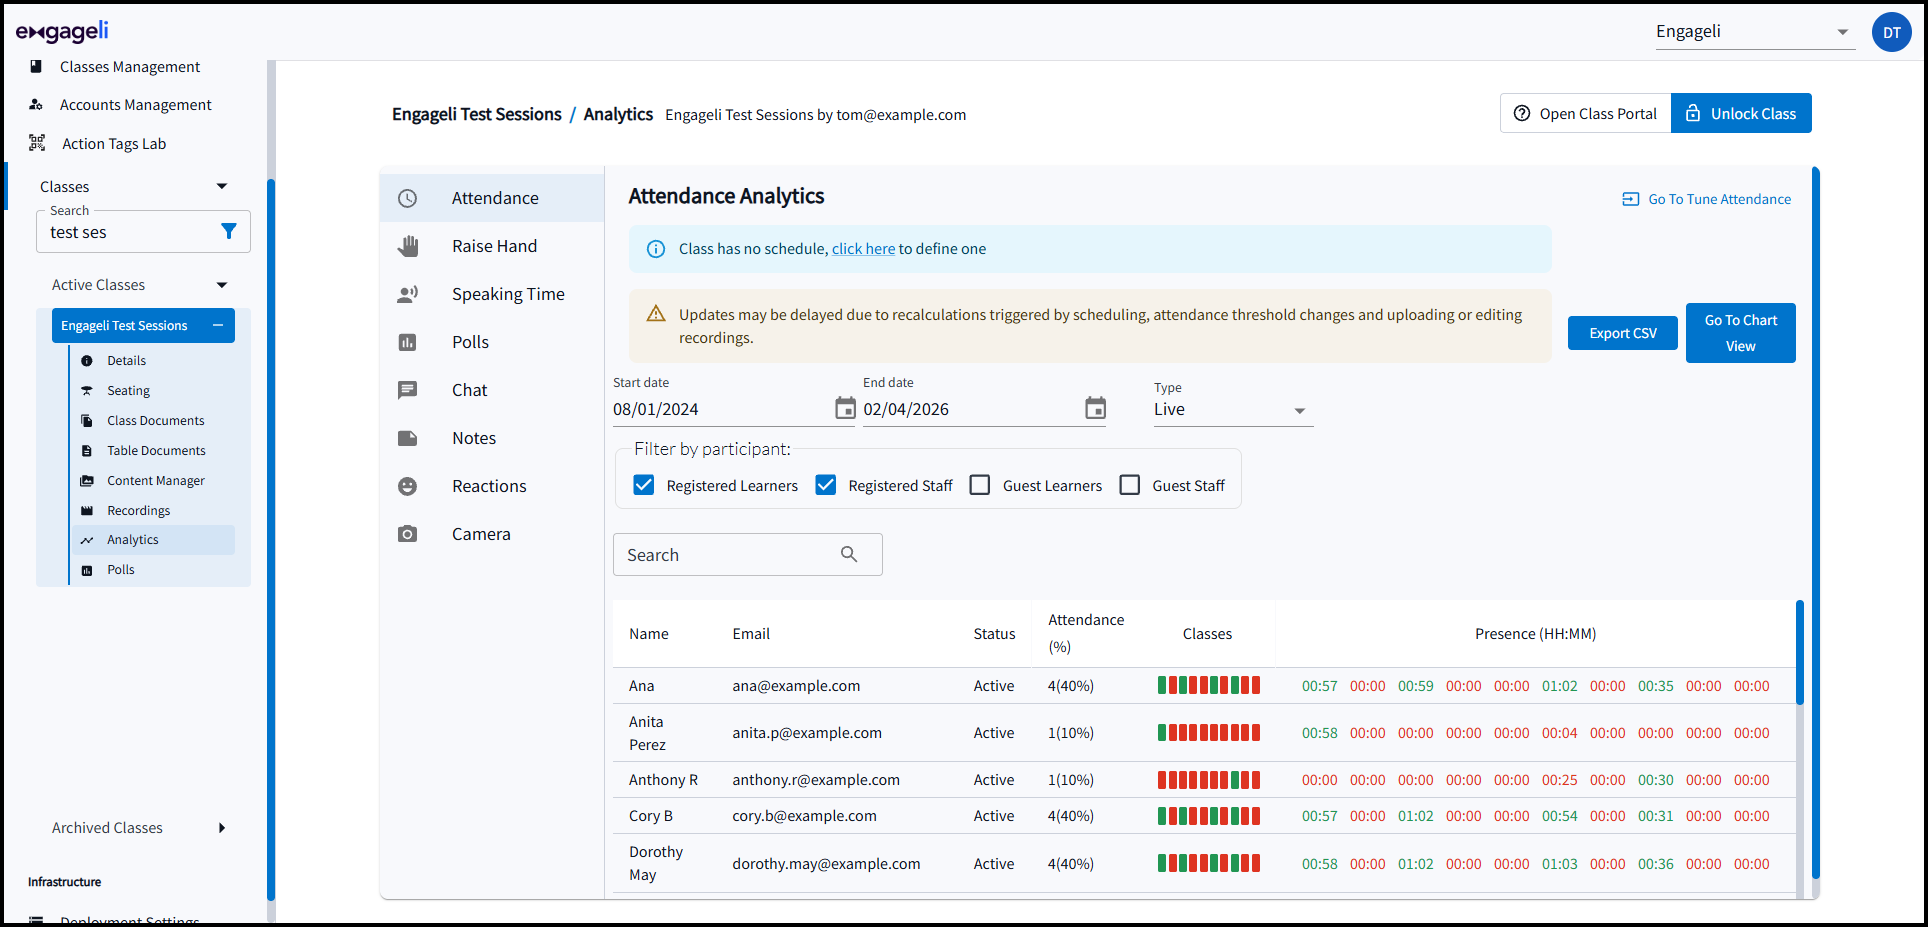Click the Camera icon in analytics menu
The image size is (1928, 927).
(x=408, y=534)
